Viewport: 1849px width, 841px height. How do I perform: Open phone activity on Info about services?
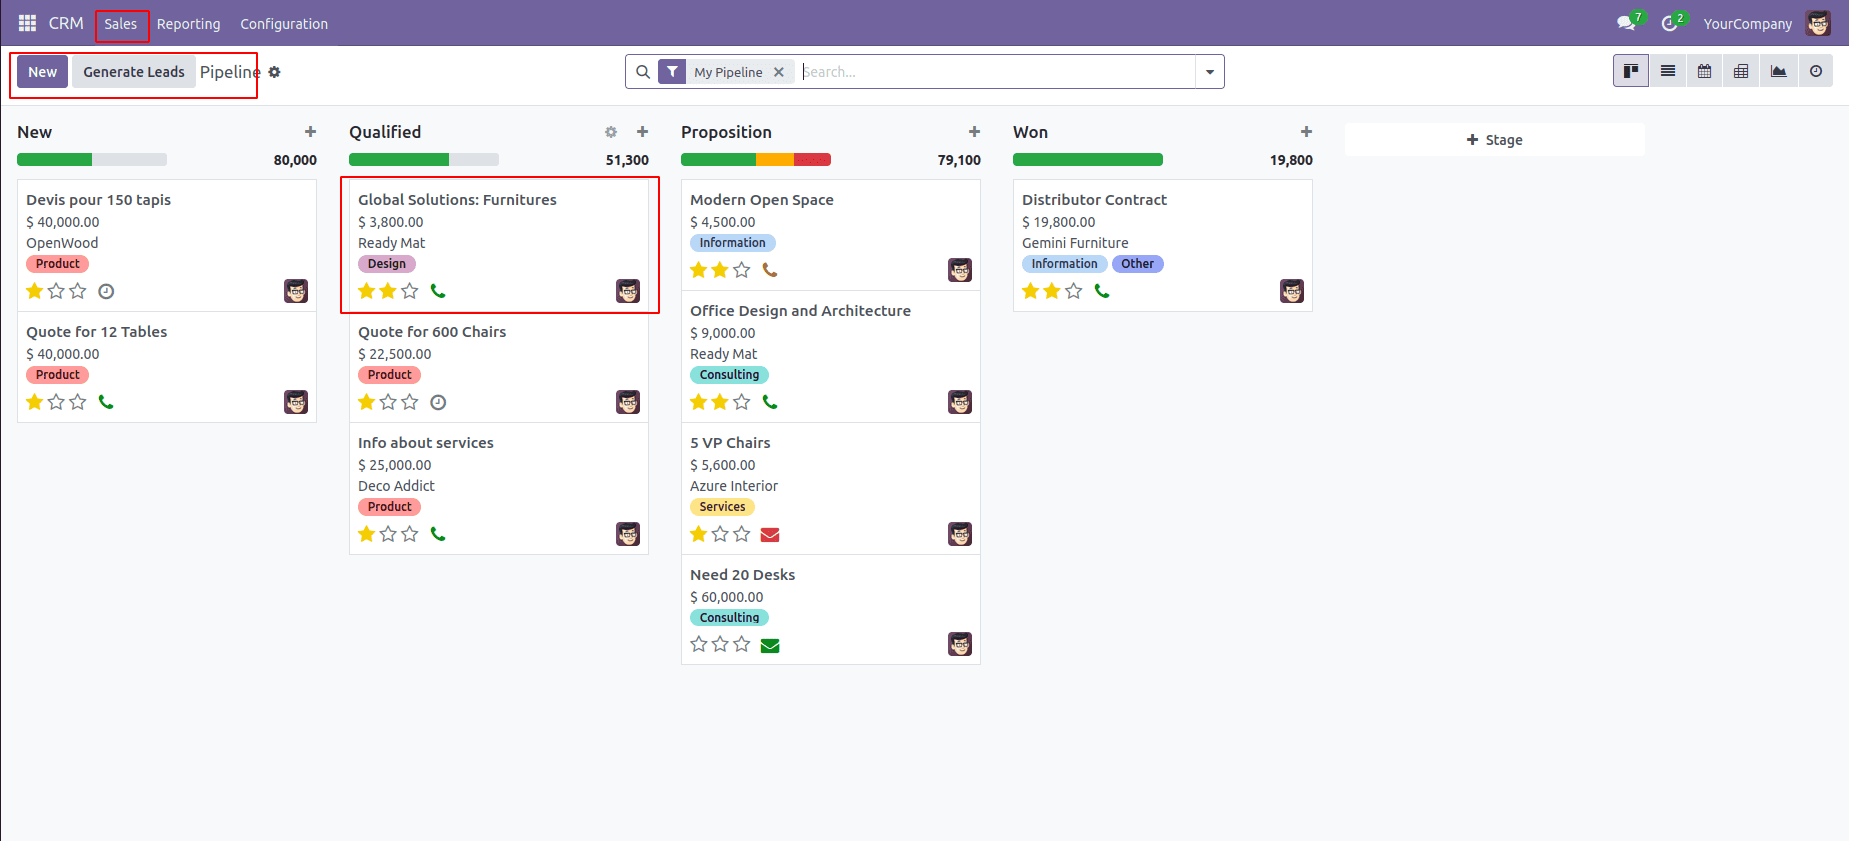(438, 534)
